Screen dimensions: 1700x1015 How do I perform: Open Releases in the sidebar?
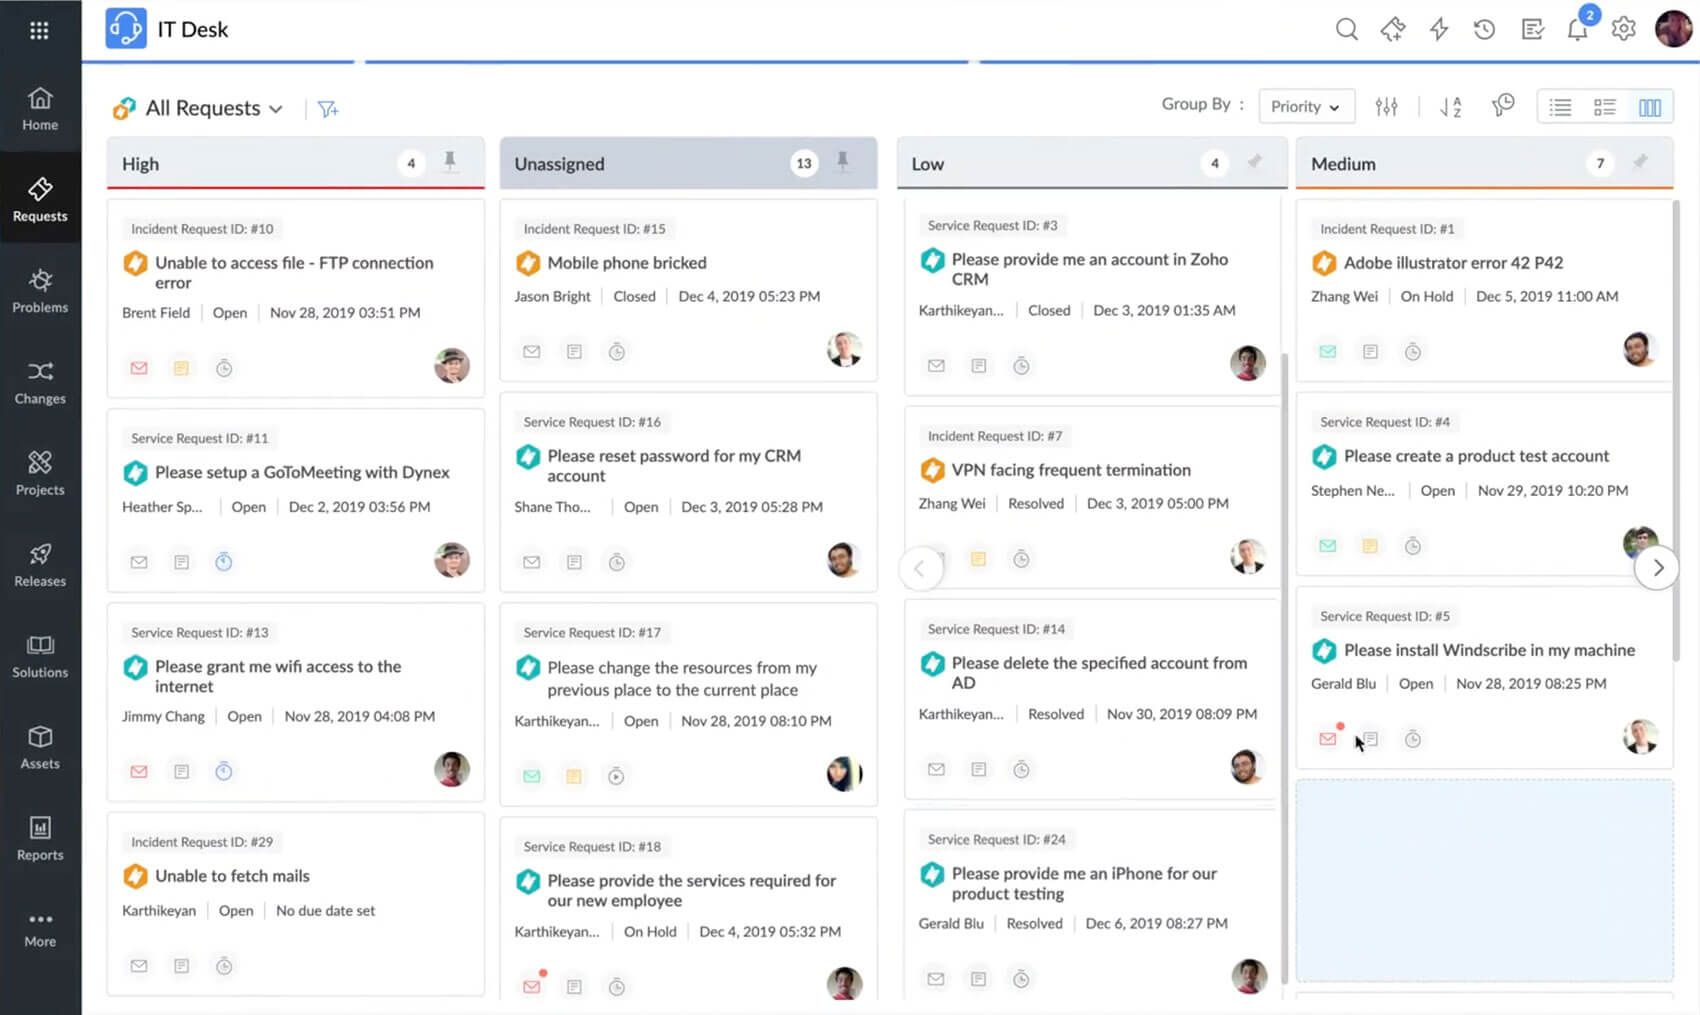[x=40, y=565]
